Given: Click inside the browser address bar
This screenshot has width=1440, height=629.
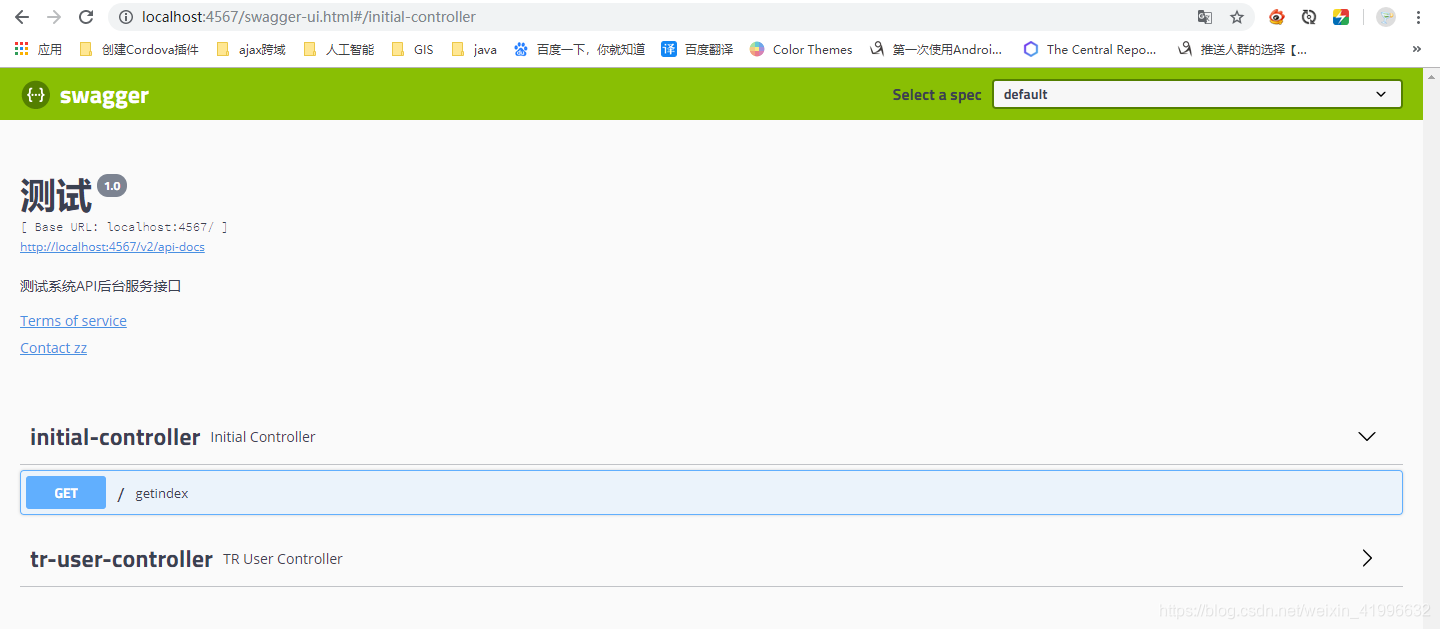Looking at the screenshot, I should [x=400, y=16].
